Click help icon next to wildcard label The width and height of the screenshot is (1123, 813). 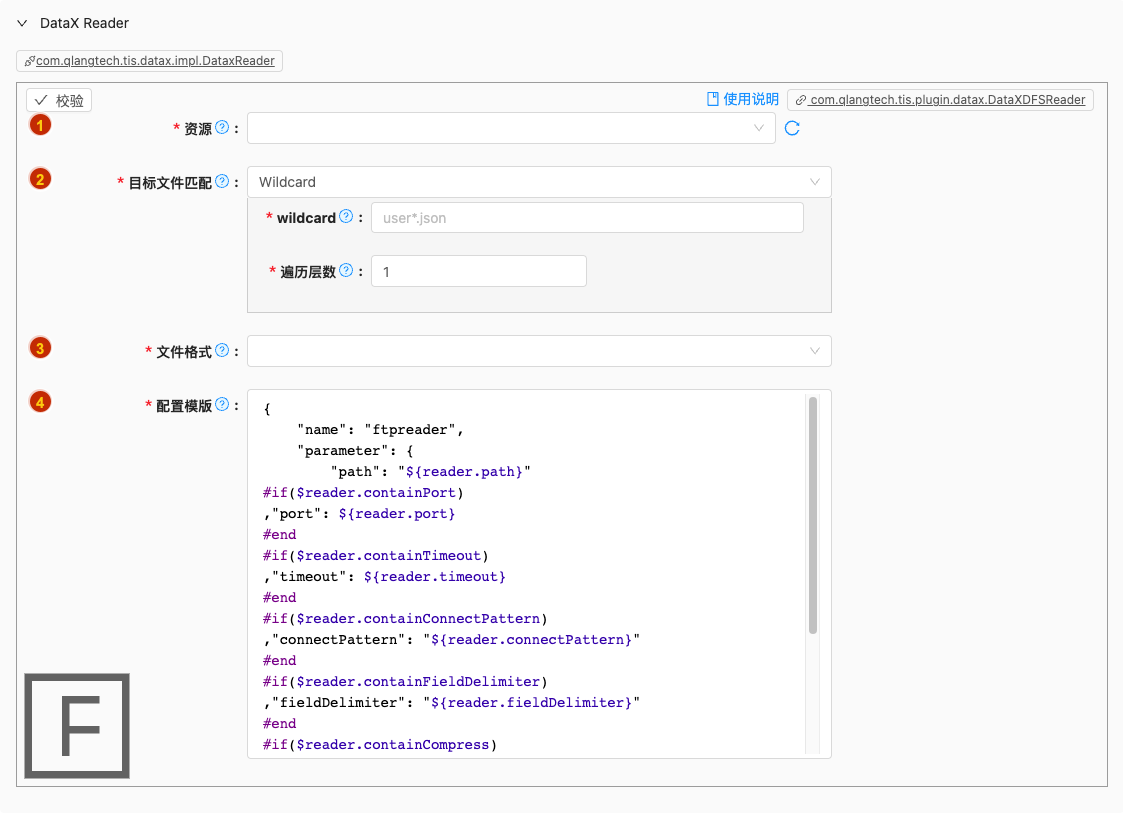346,216
